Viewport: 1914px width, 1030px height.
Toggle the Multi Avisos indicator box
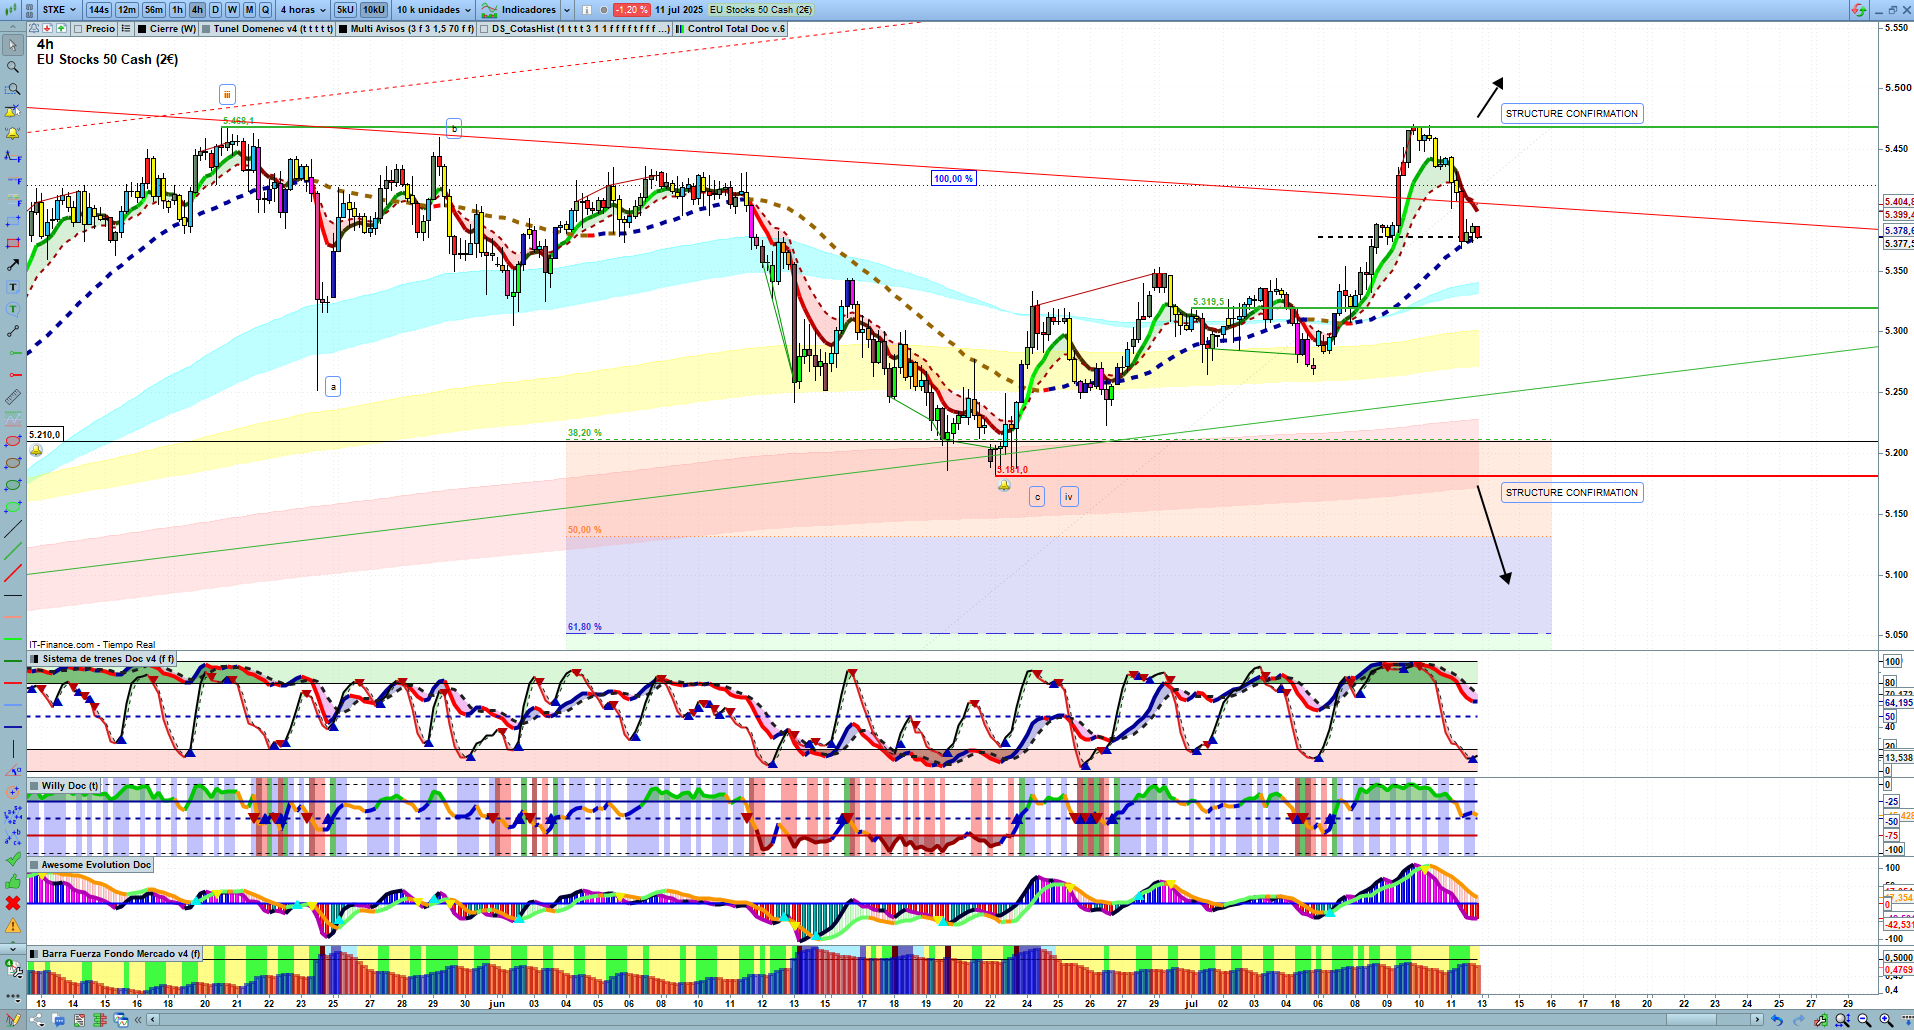[343, 29]
